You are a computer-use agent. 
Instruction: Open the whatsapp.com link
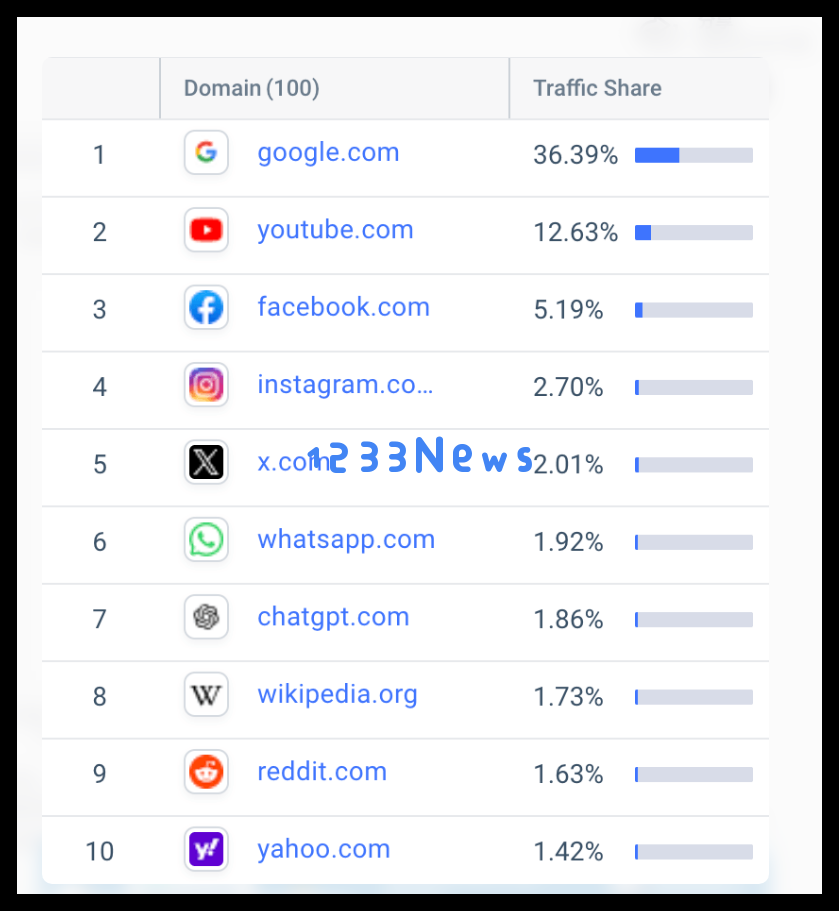tap(346, 540)
